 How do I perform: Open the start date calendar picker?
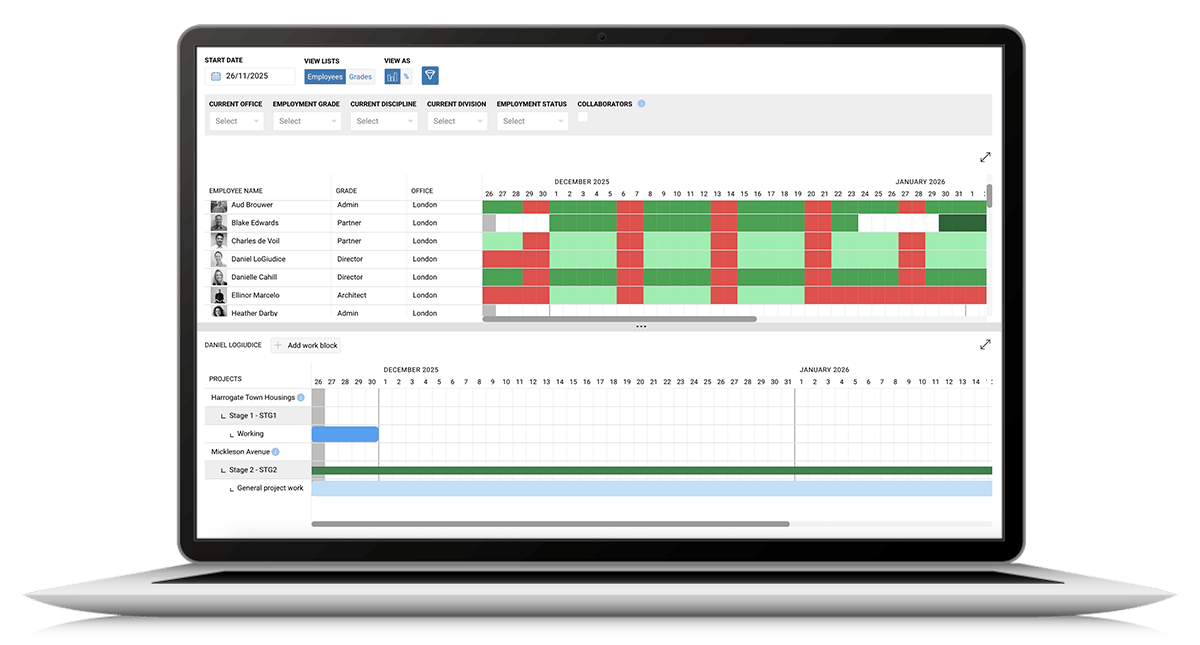[216, 76]
